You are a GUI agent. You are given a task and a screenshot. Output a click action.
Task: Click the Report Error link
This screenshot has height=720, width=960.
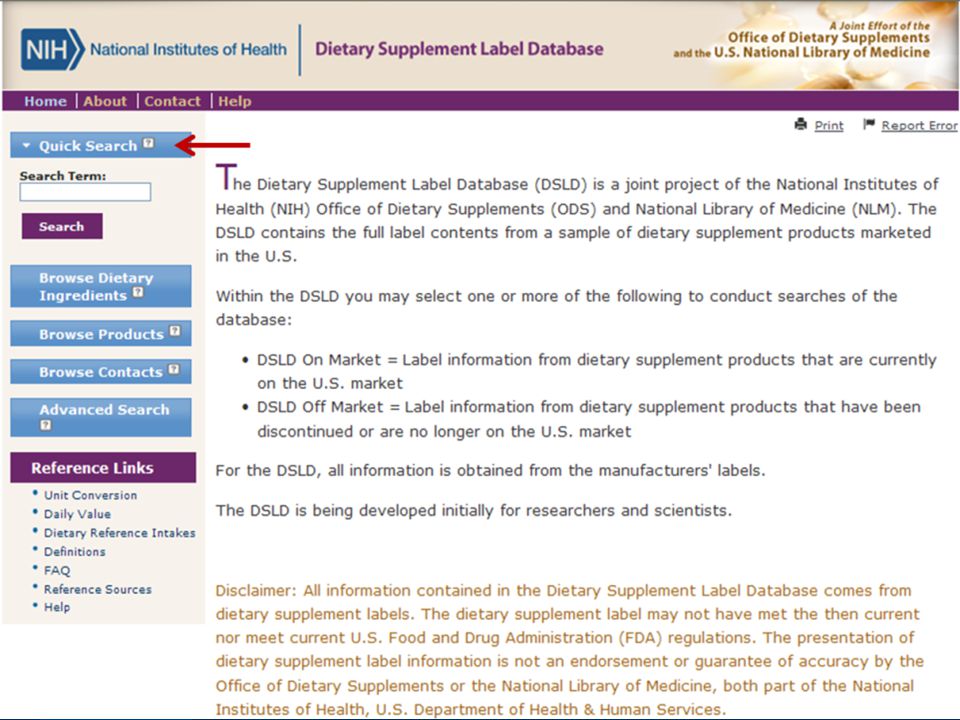coord(919,126)
